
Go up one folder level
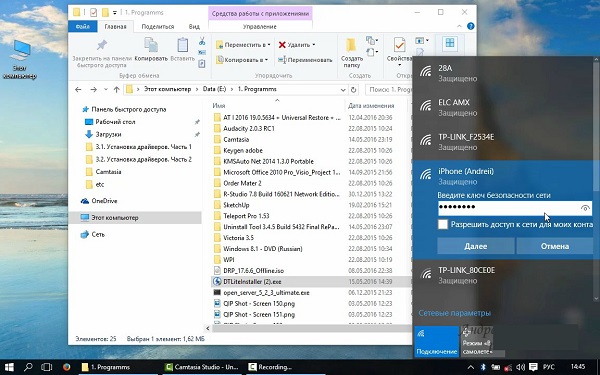coord(117,90)
